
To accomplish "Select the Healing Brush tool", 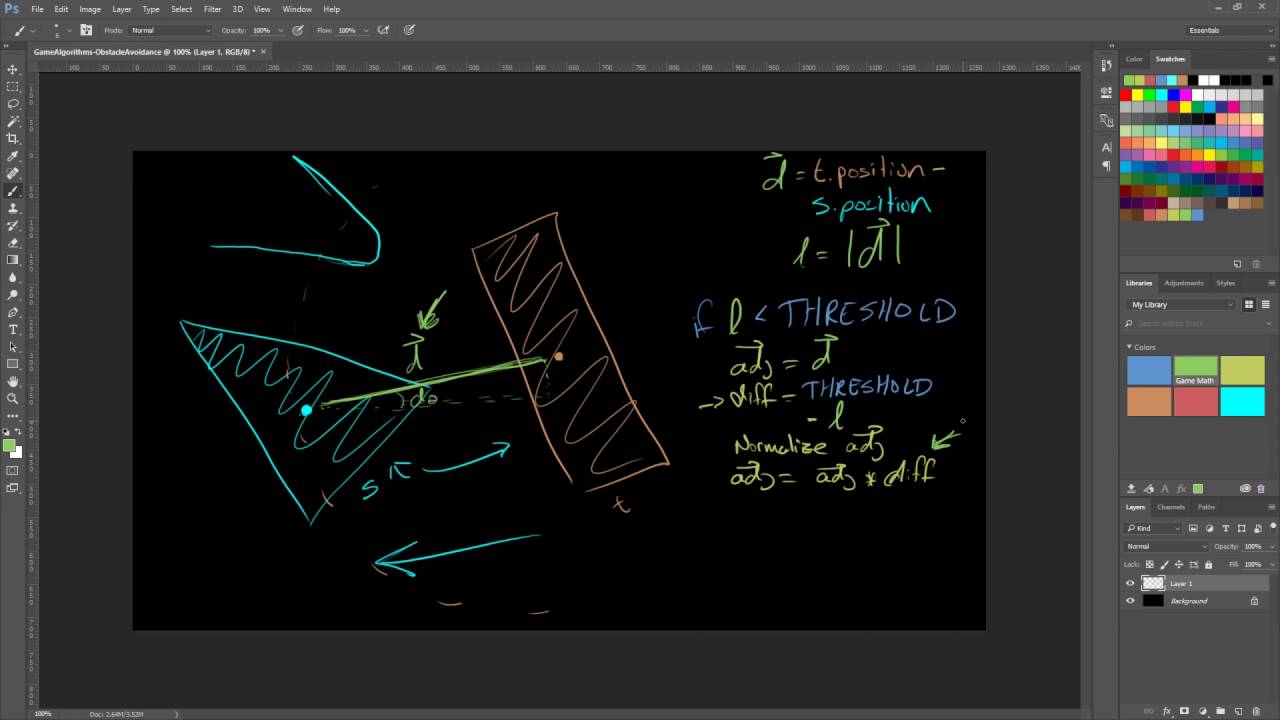I will pos(13,173).
